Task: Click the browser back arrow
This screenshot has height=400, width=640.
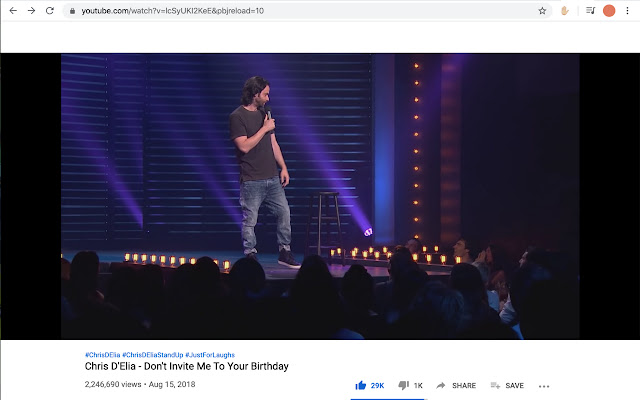Action: tap(12, 10)
